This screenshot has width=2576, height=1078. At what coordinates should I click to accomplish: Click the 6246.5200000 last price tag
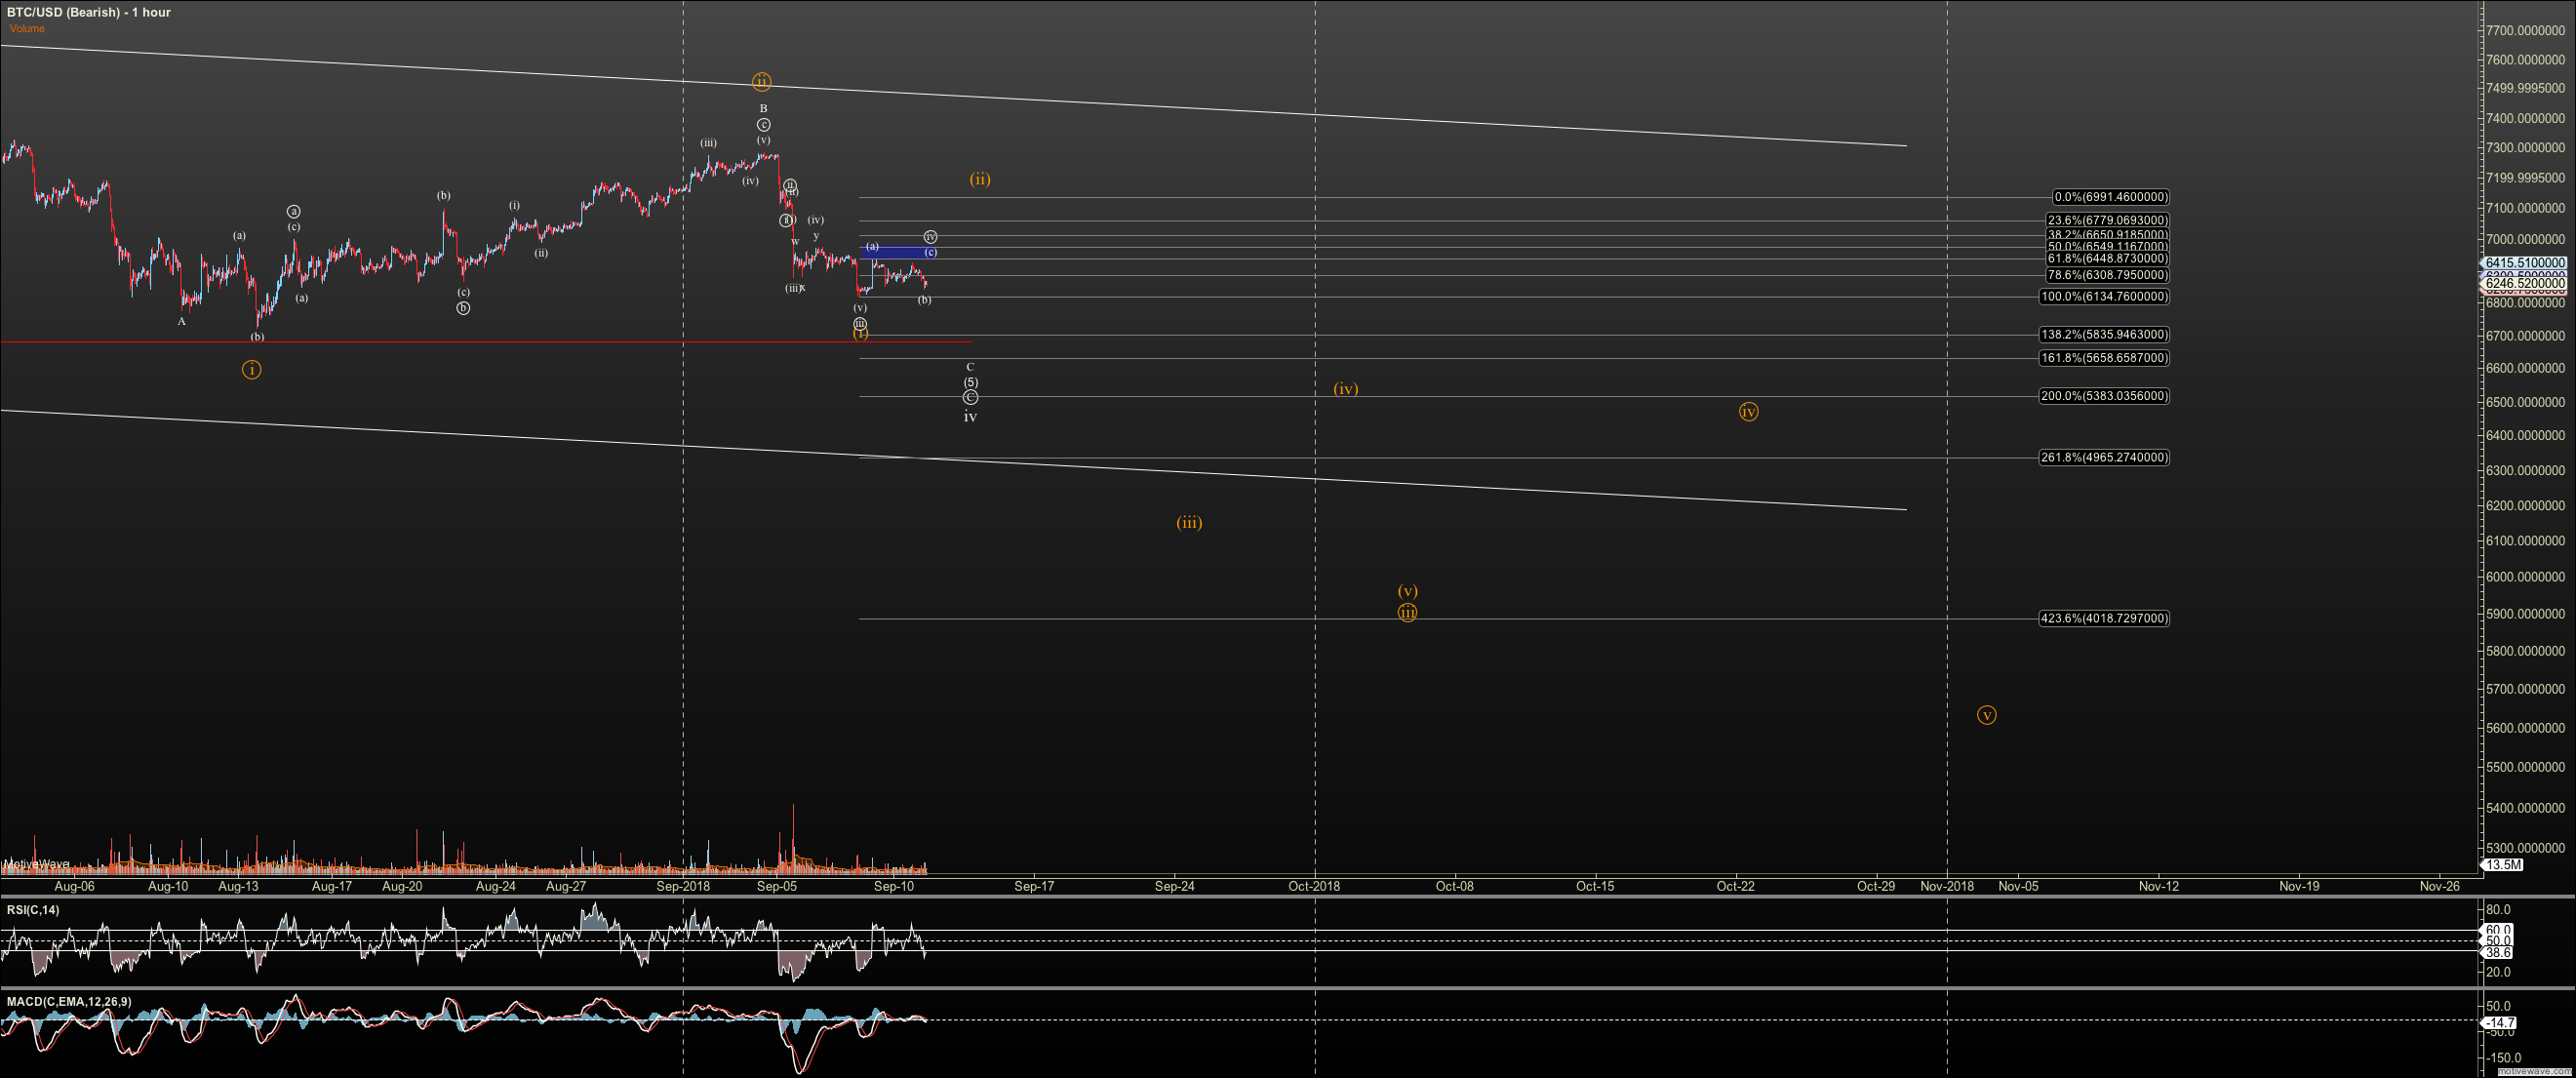[x=2525, y=283]
